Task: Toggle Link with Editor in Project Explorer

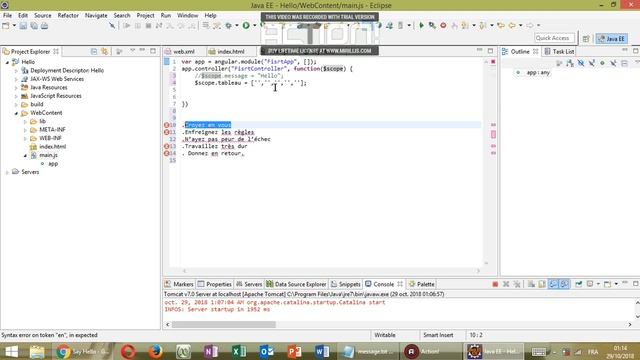Action: 104,51
